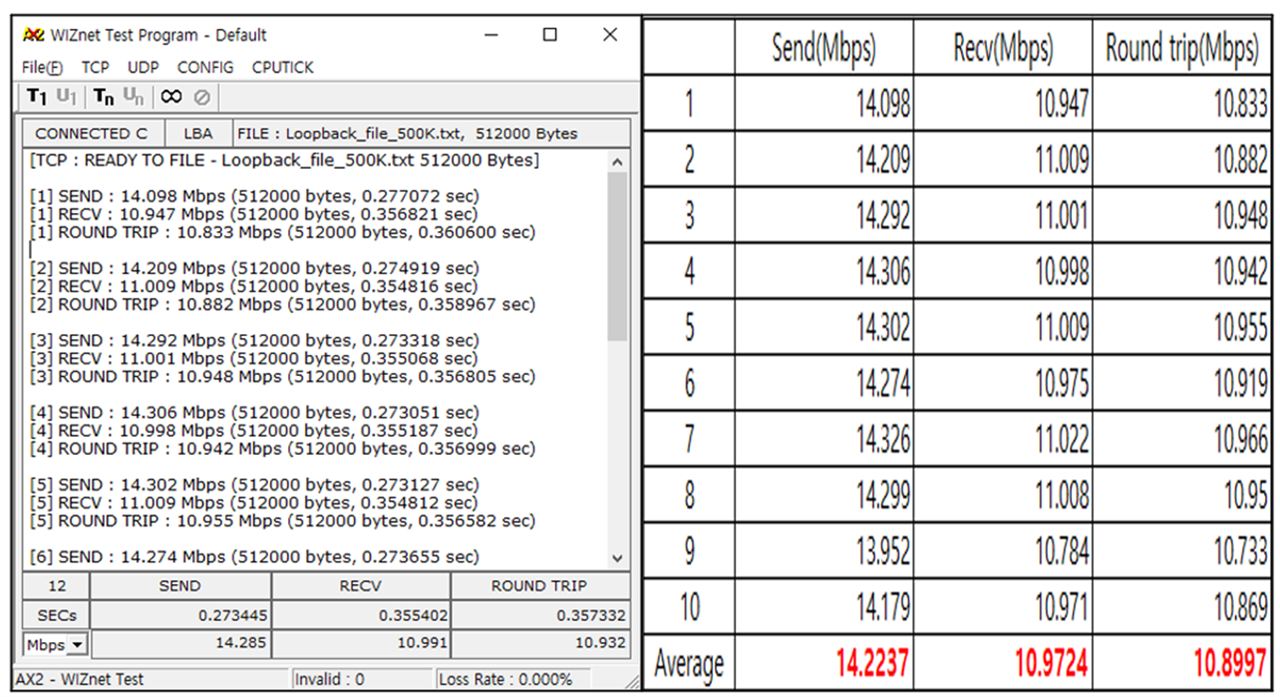
Task: Select log line [3] RECV : 11.001 Mbps
Action: click(254, 358)
